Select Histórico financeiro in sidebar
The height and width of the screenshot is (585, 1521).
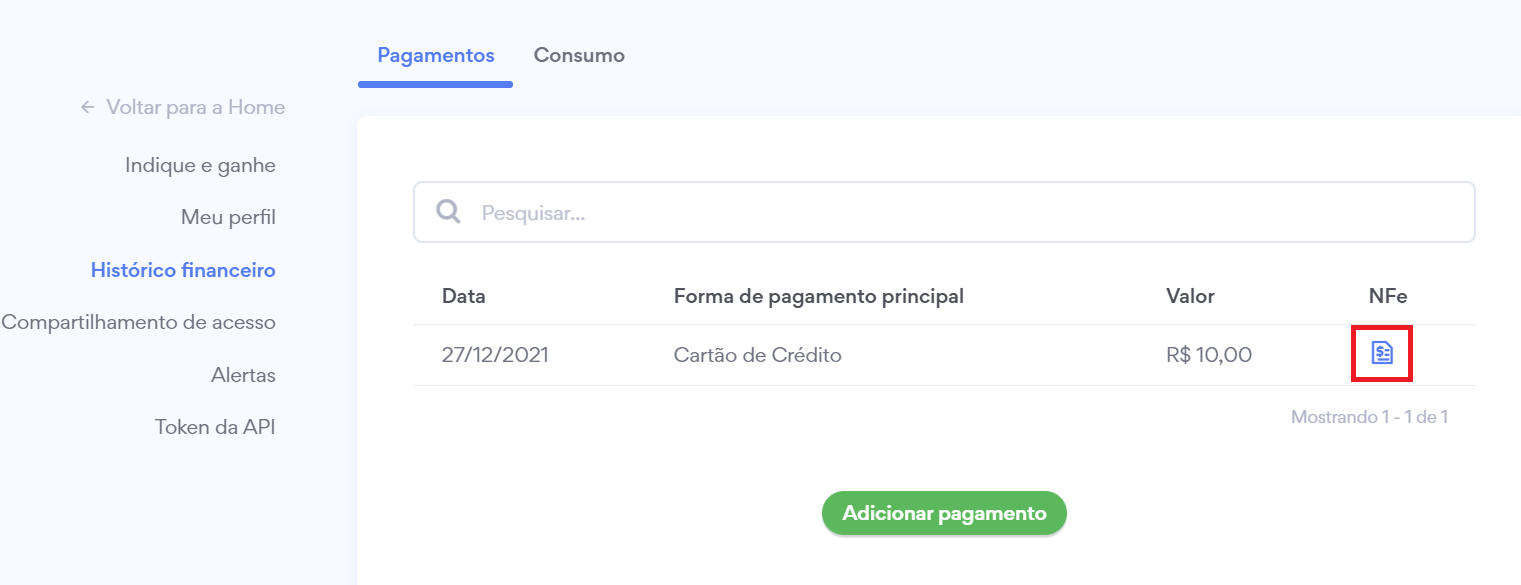click(183, 270)
